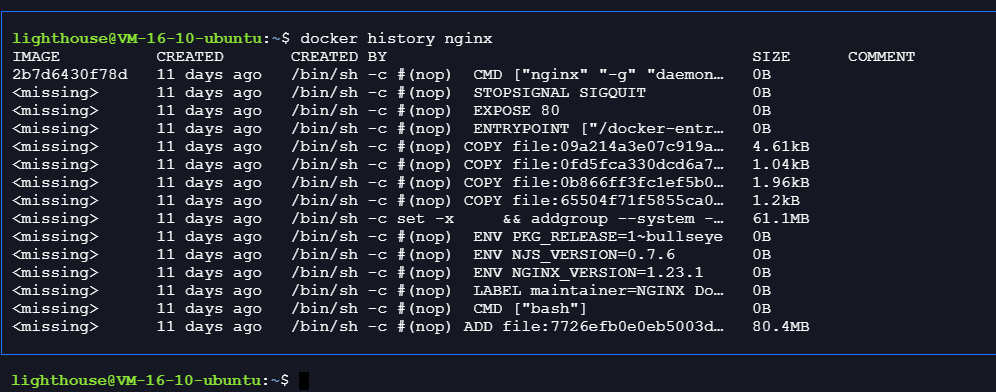Click the ENV PKG_RELEASE=1~bullseye text
996x392 pixels.
coord(598,237)
